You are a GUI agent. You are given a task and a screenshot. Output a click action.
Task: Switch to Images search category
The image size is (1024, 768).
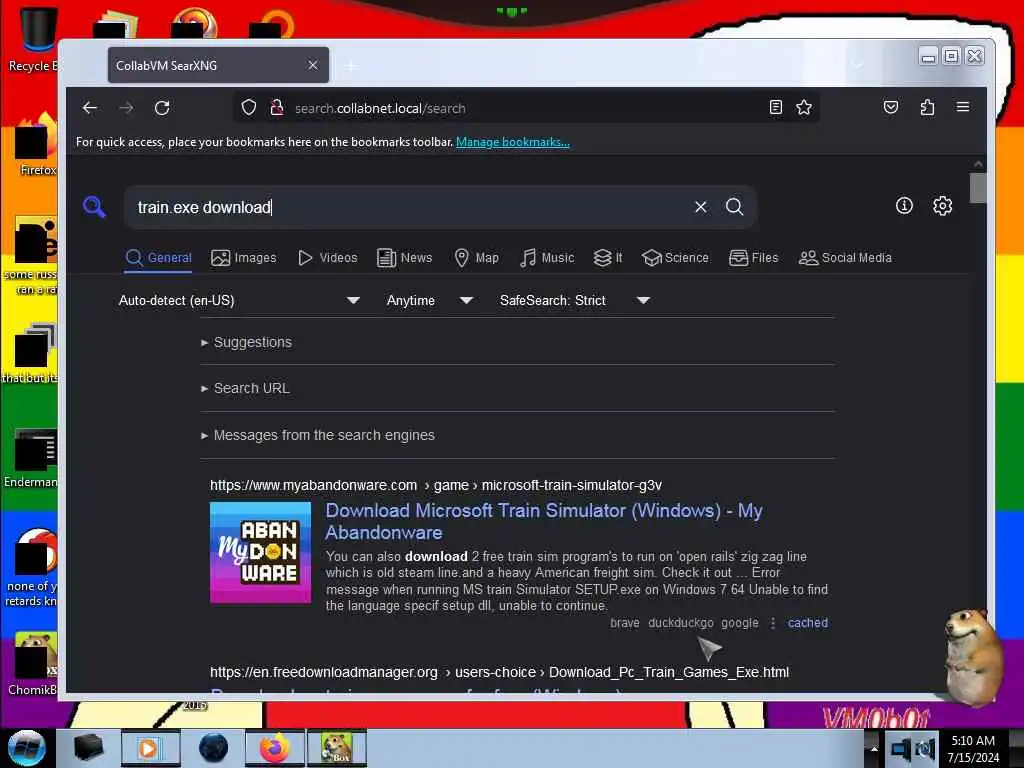[244, 258]
